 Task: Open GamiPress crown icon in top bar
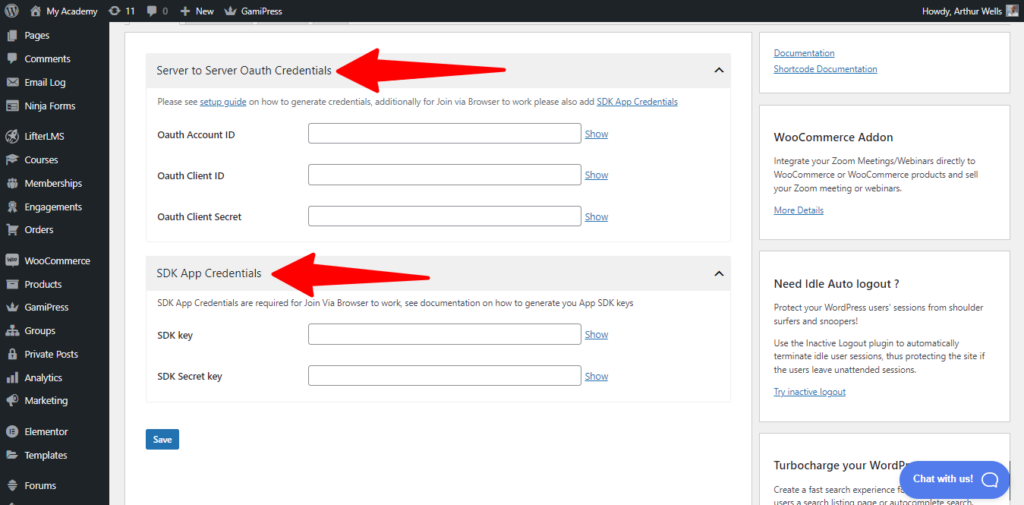[230, 11]
